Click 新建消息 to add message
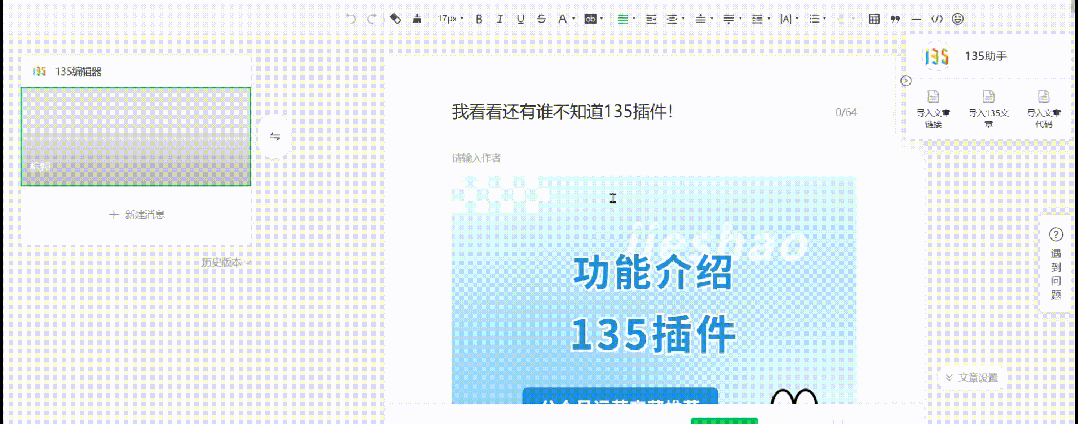This screenshot has width=1078, height=424. (x=136, y=214)
